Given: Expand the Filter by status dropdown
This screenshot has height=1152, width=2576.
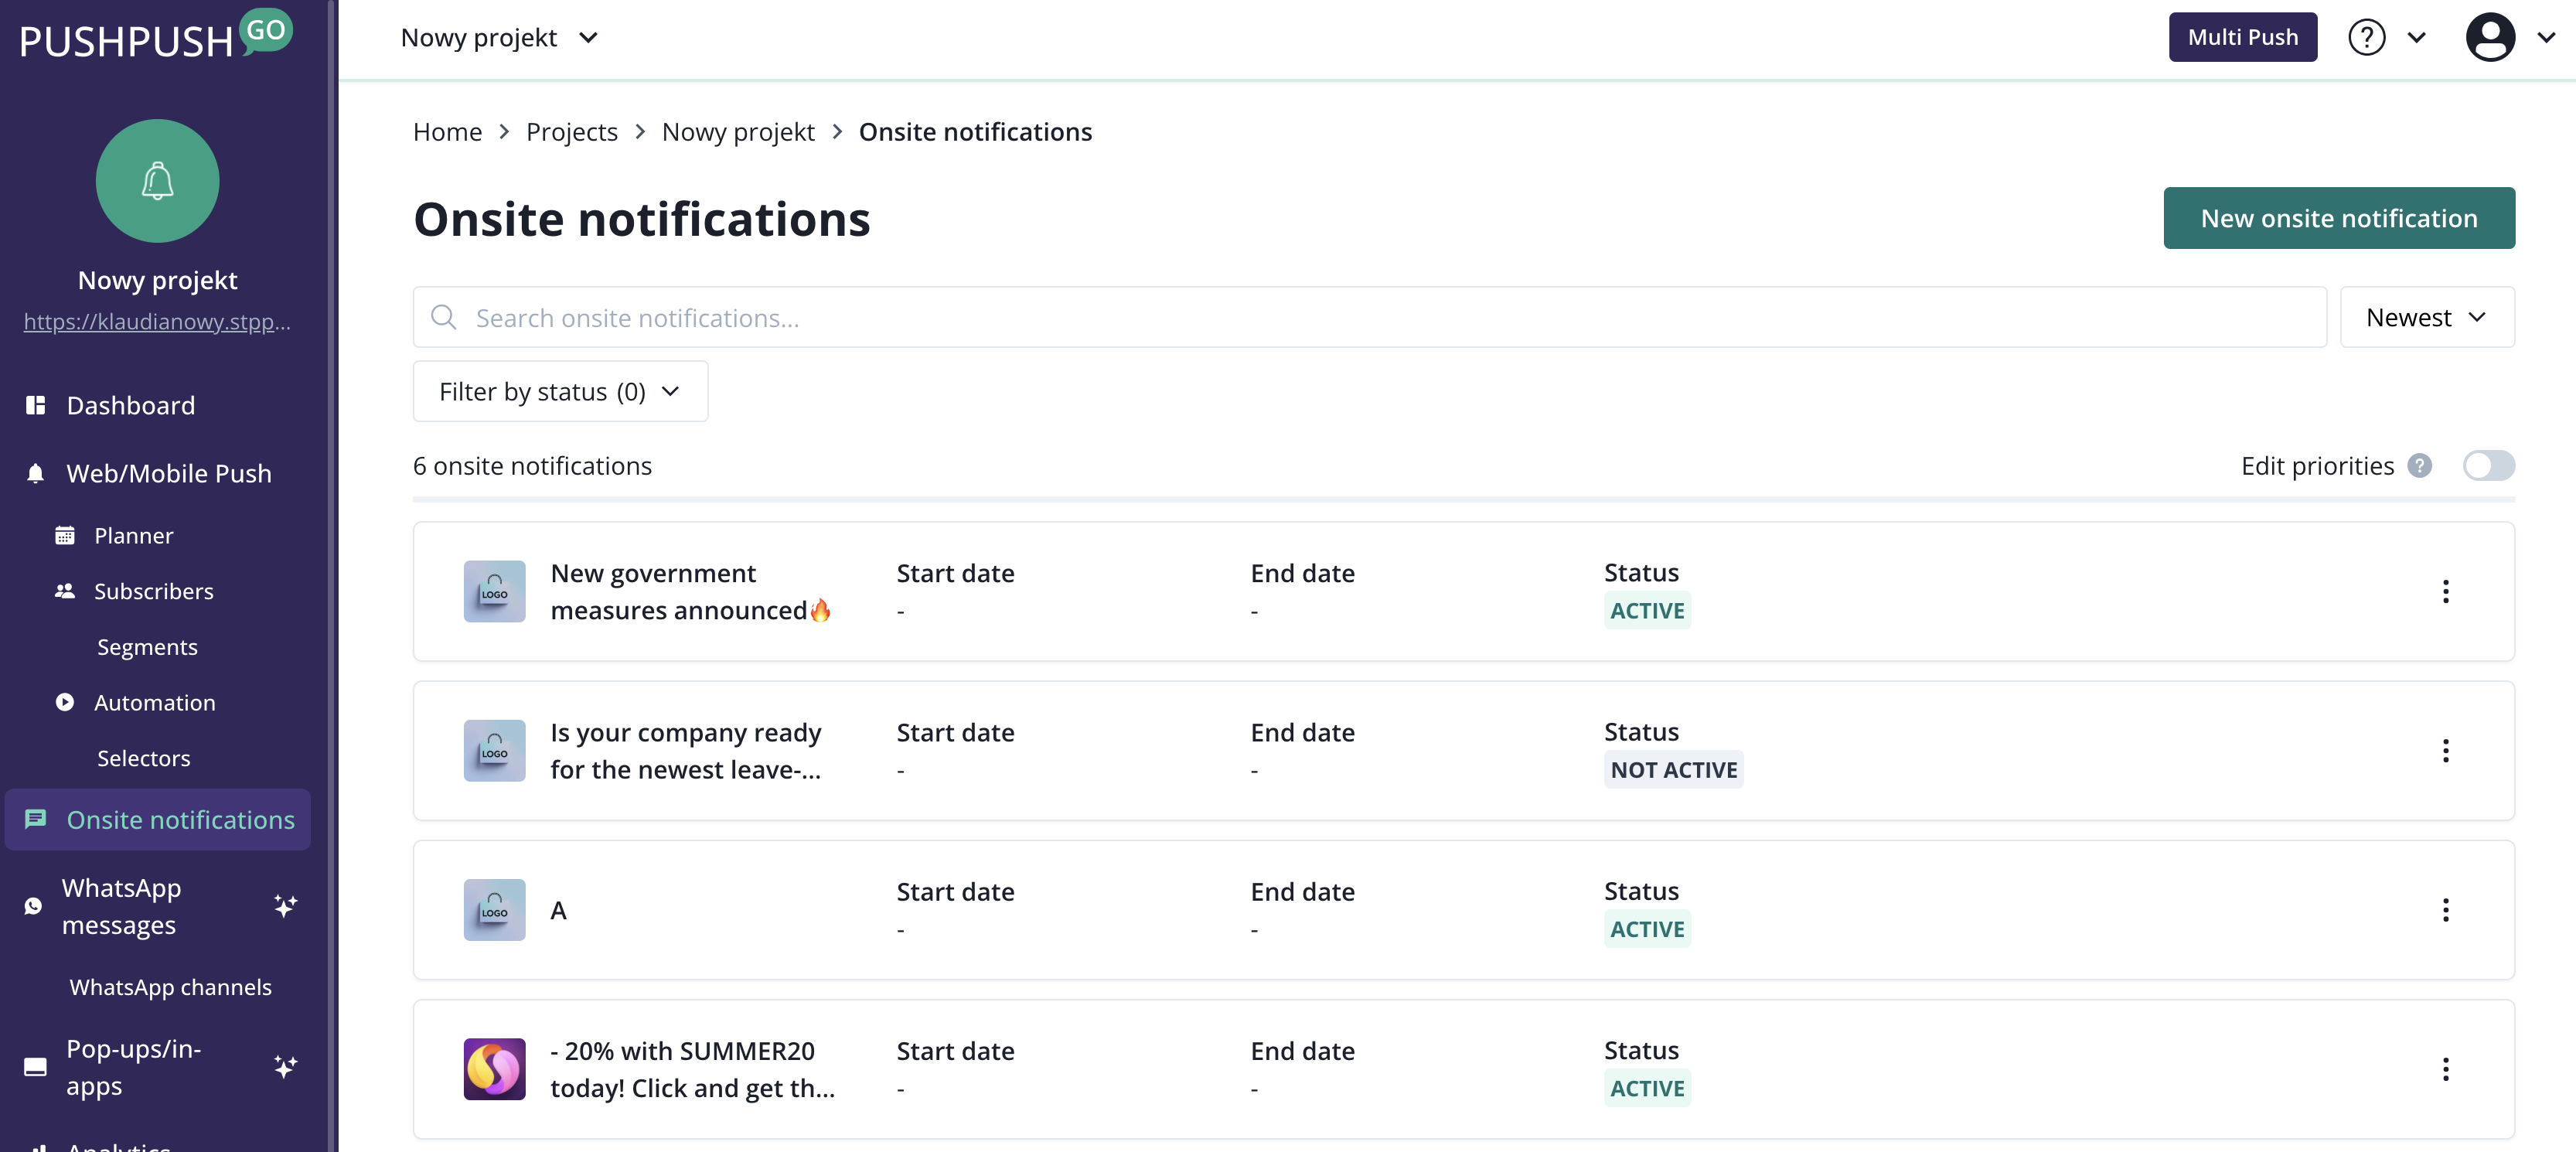Looking at the screenshot, I should (x=560, y=392).
